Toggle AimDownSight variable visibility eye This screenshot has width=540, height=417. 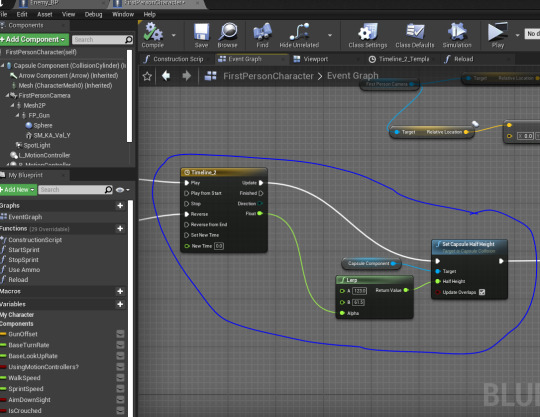120,400
